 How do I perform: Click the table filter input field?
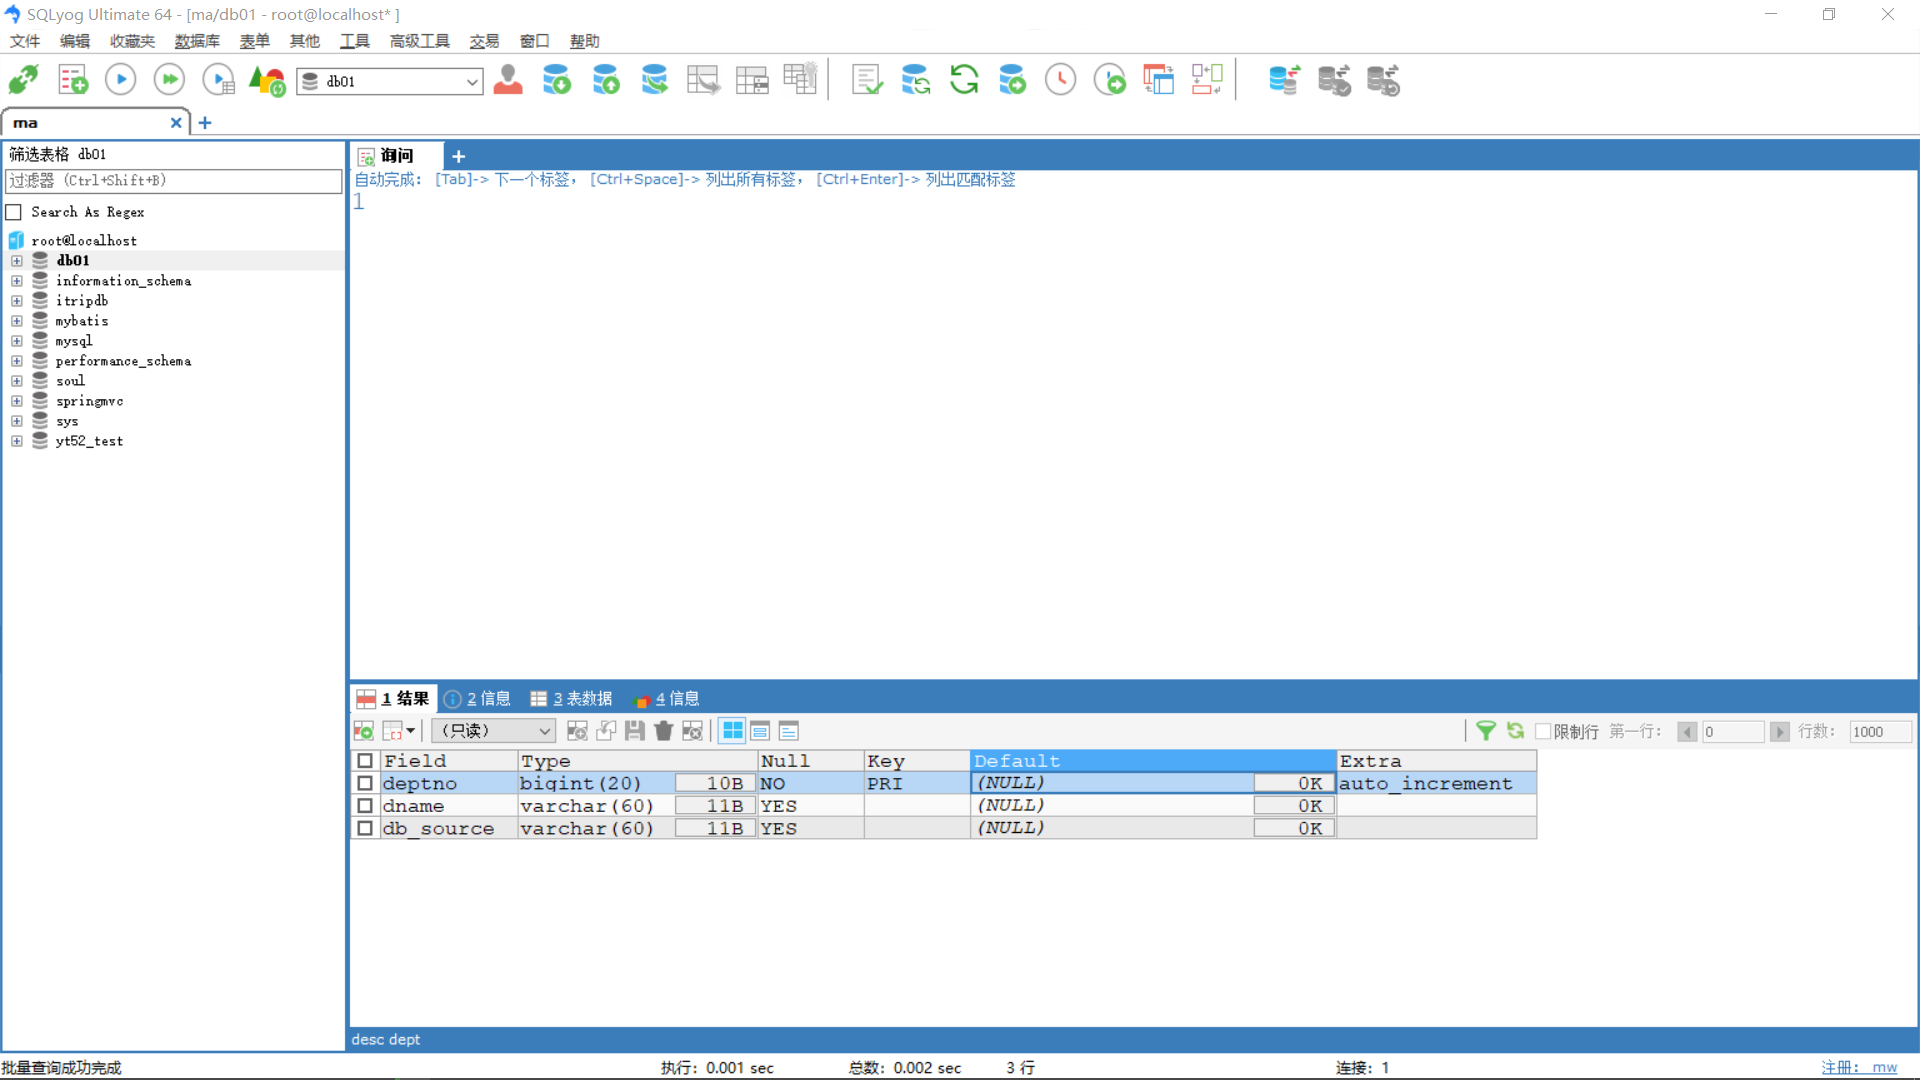pyautogui.click(x=173, y=181)
